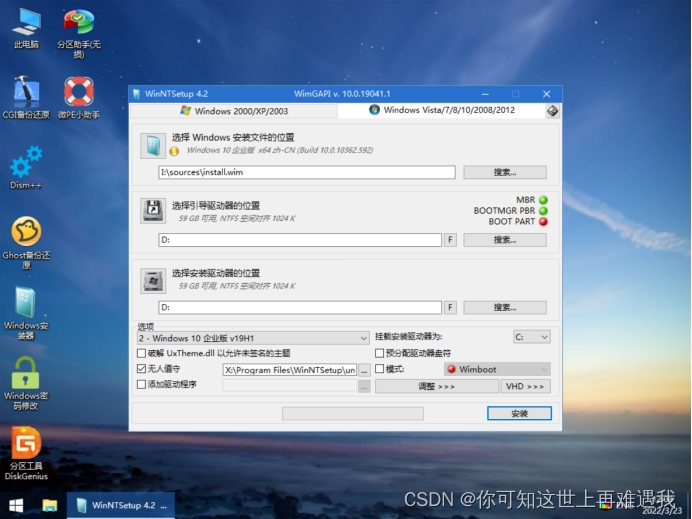Click the installation drive icon

pos(153,281)
